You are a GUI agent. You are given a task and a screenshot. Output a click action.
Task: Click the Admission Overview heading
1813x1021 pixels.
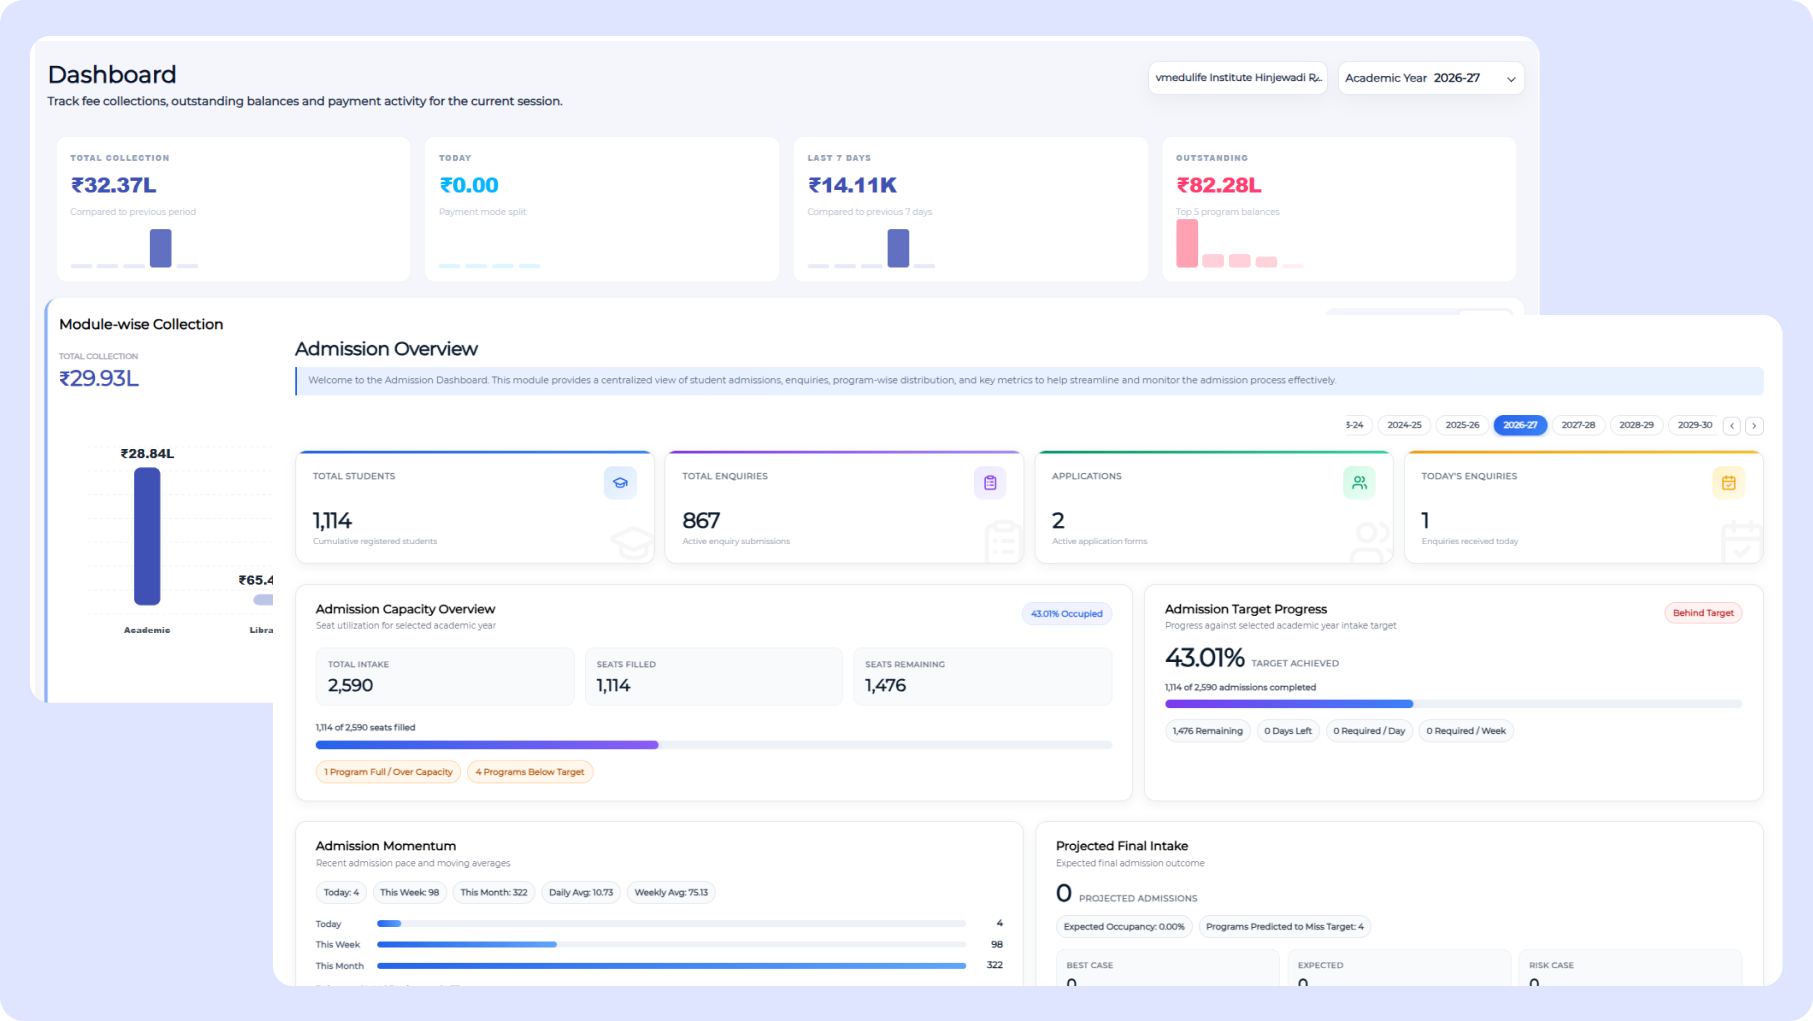[386, 349]
